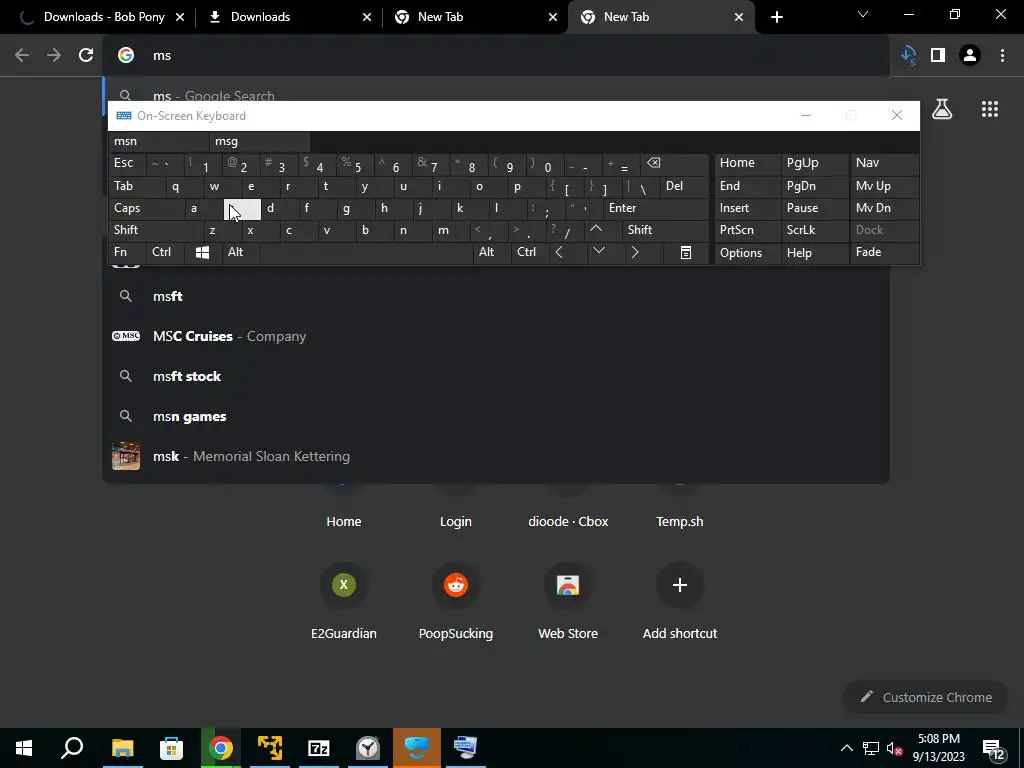Tap the PrtScn key
Screen dimensions: 1024x768
tap(748, 230)
